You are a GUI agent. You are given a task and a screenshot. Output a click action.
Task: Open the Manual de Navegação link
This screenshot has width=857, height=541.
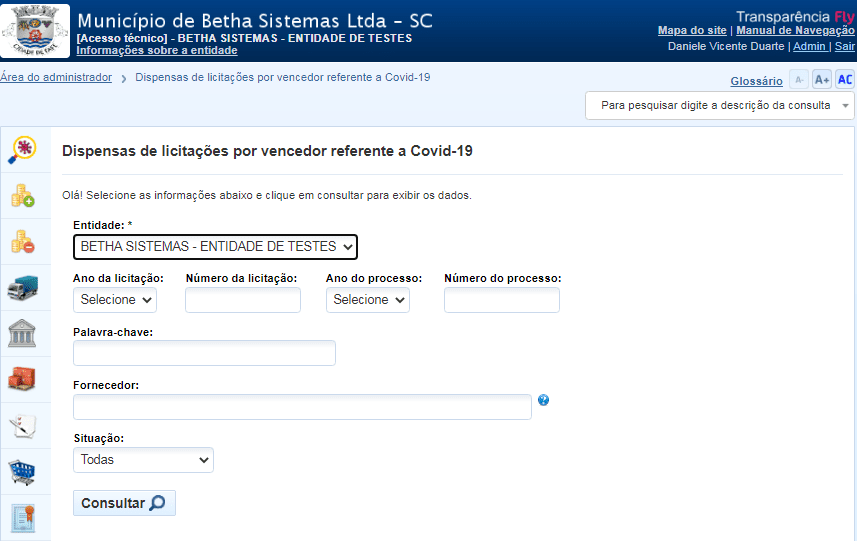(x=795, y=31)
